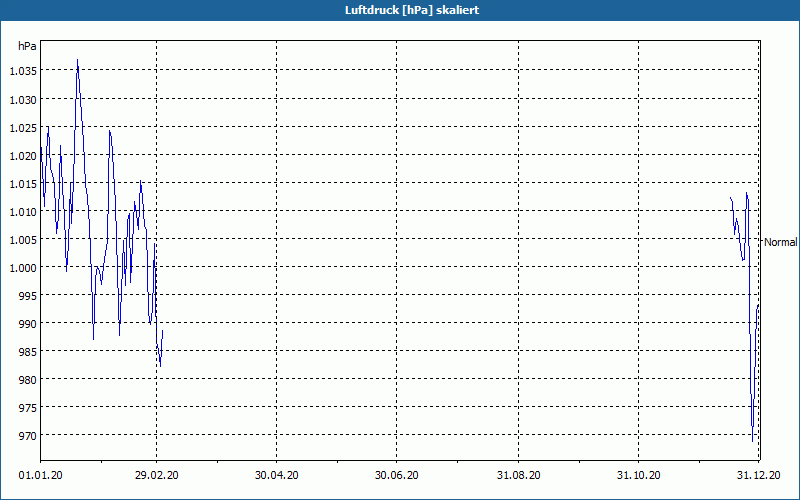Image resolution: width=800 pixels, height=500 pixels.
Task: Click the 970 value on the y-axis
Action: (x=28, y=435)
